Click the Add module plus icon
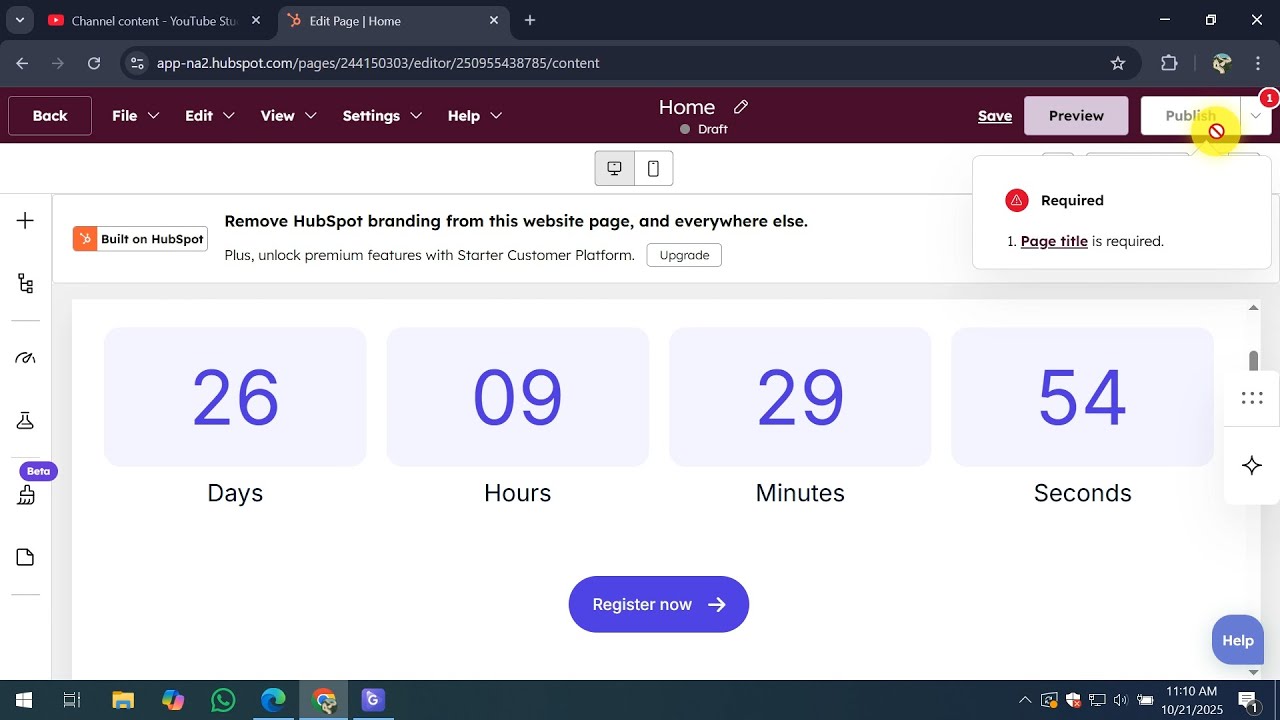 pyautogui.click(x=26, y=221)
